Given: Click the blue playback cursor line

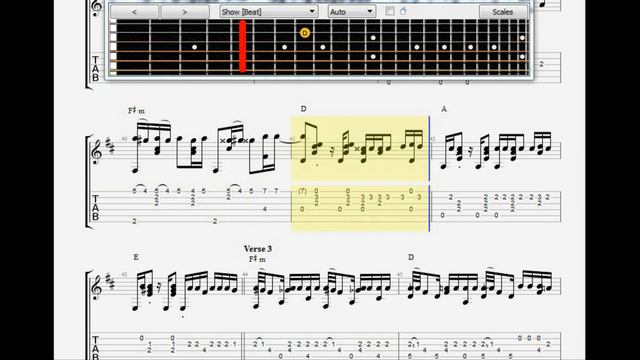Looking at the screenshot, I should (429, 173).
